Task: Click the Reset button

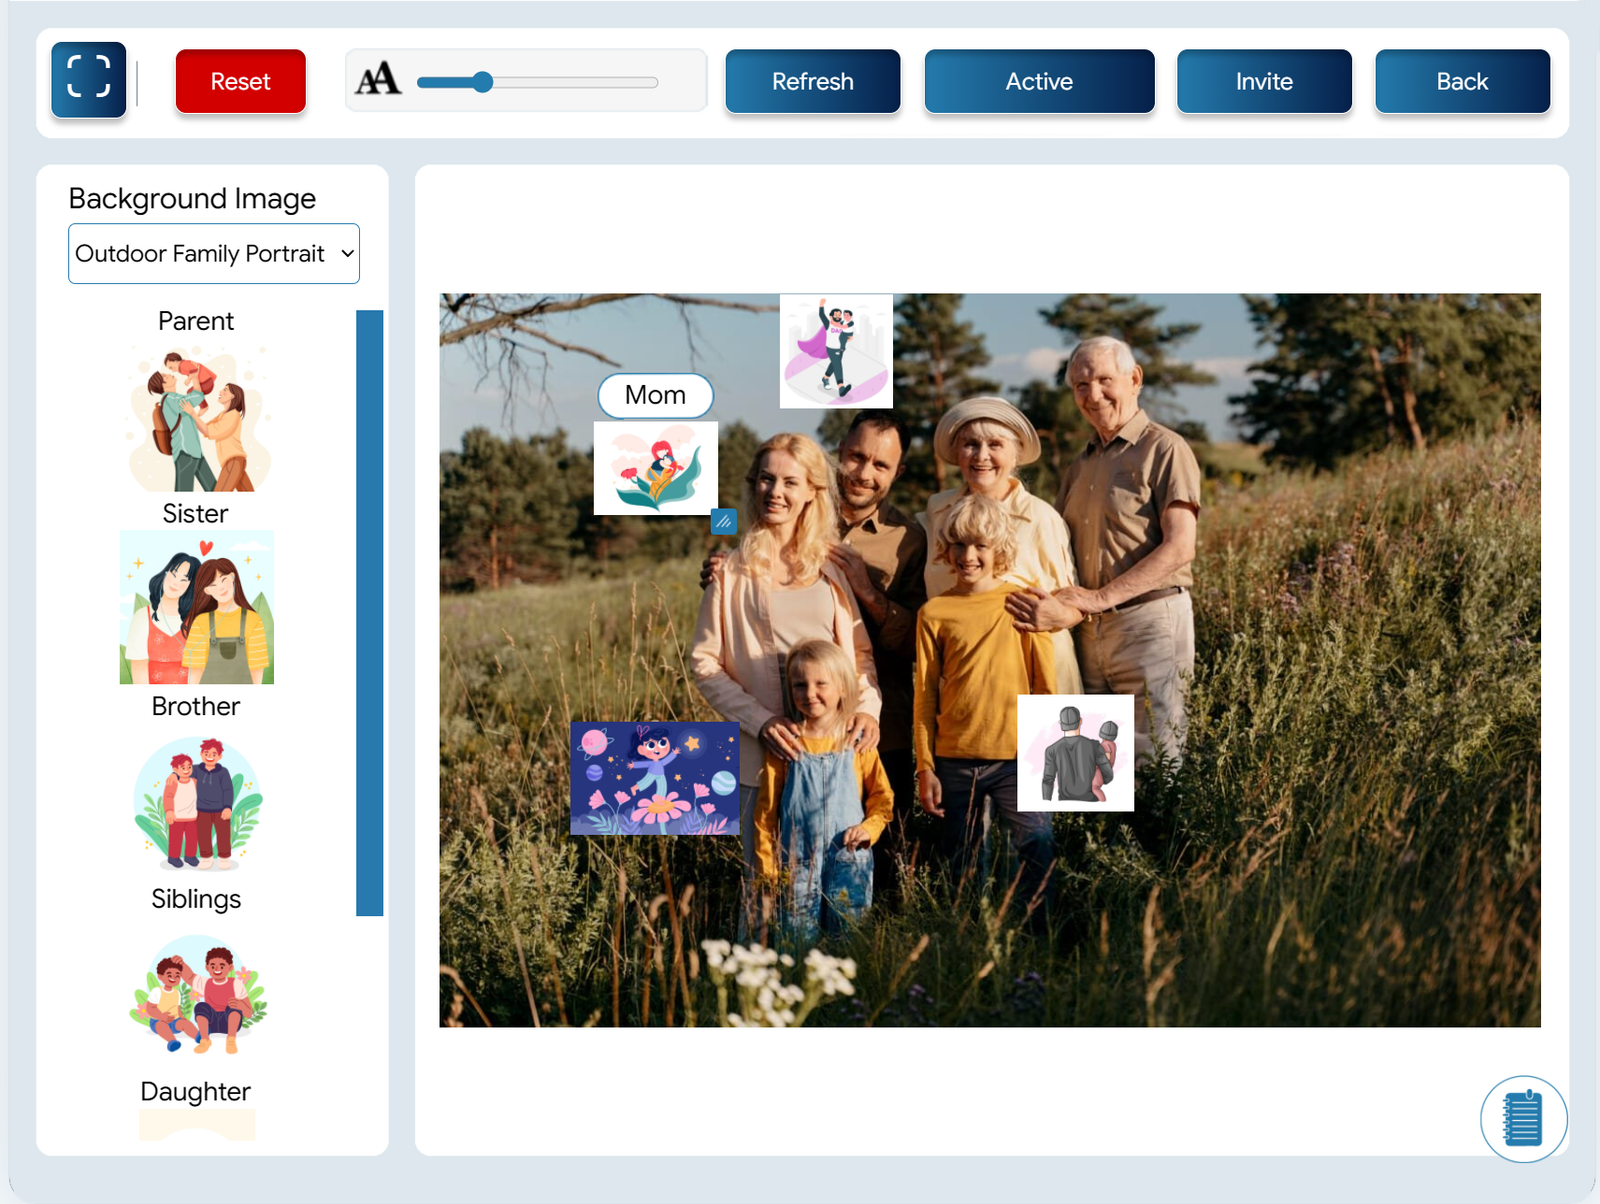Action: click(241, 81)
